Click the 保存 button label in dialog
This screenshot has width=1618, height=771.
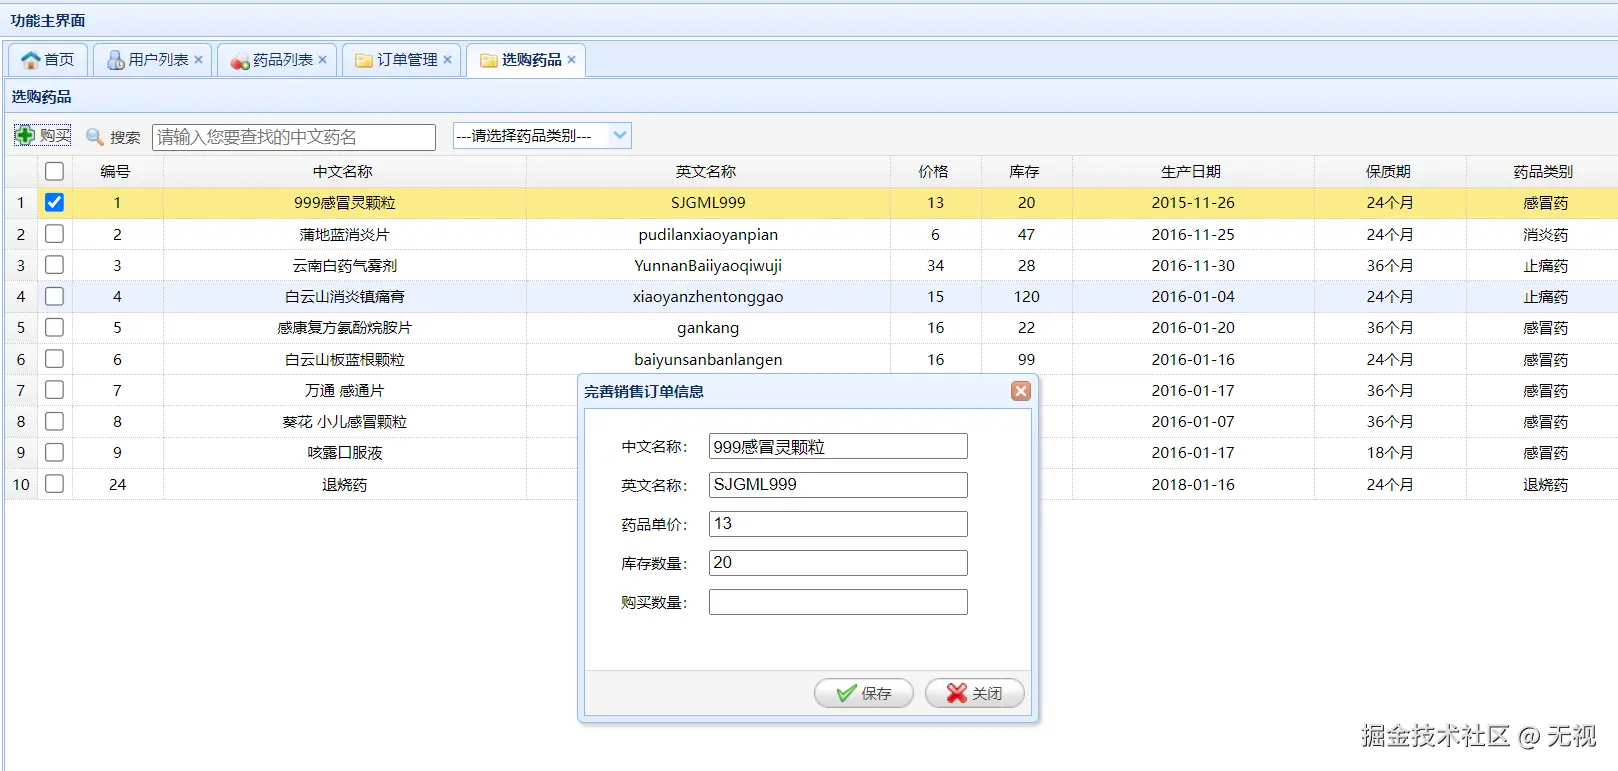pyautogui.click(x=876, y=693)
